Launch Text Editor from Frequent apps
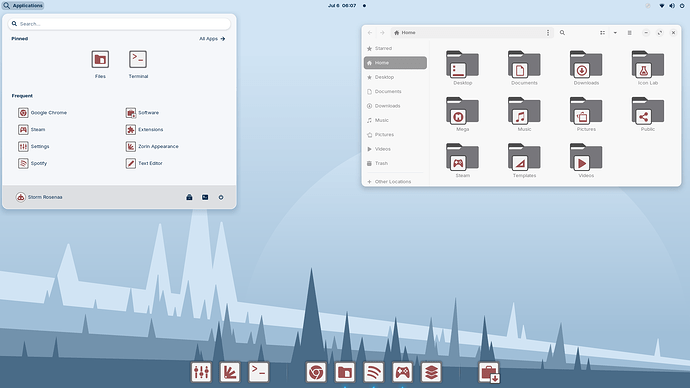Screen dimensions: 690x388 (144, 163)
